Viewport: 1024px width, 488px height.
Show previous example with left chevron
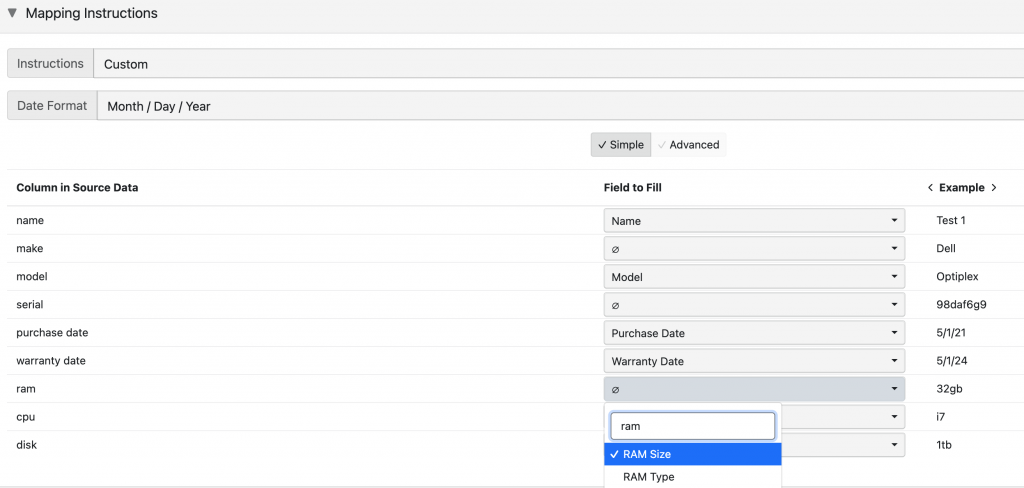click(x=930, y=188)
